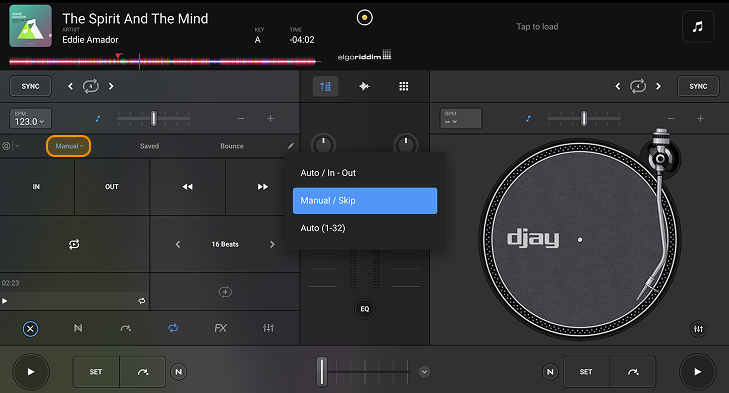Open the FX panel on left deck

point(220,328)
